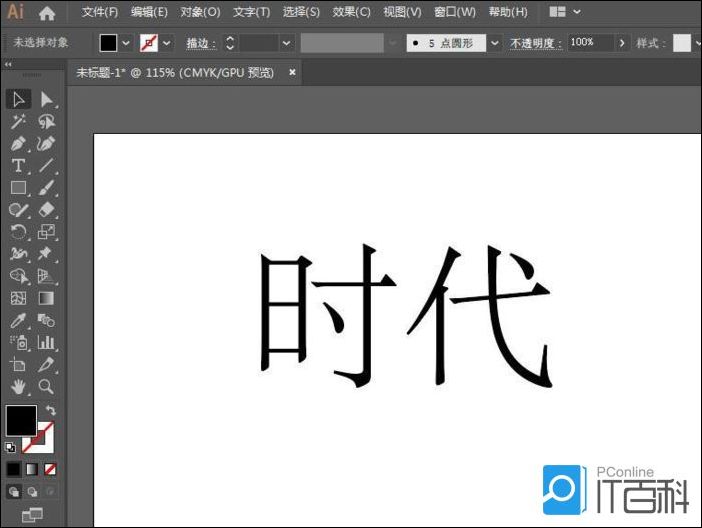Select the Pen tool
Viewport: 702px width, 528px height.
pyautogui.click(x=18, y=144)
